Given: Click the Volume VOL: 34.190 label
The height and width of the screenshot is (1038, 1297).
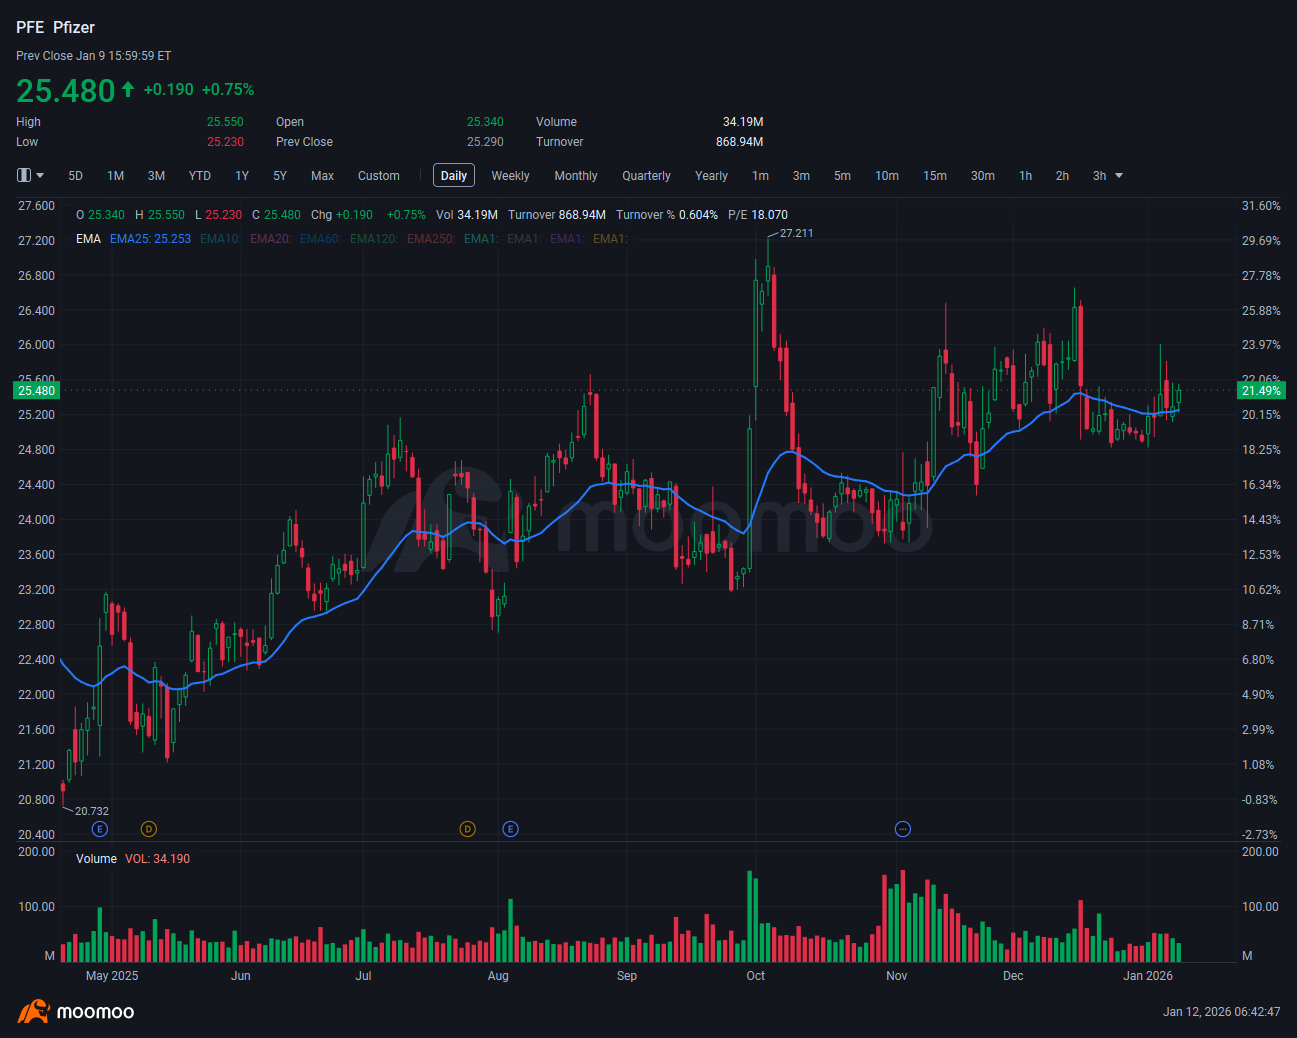Looking at the screenshot, I should [133, 859].
